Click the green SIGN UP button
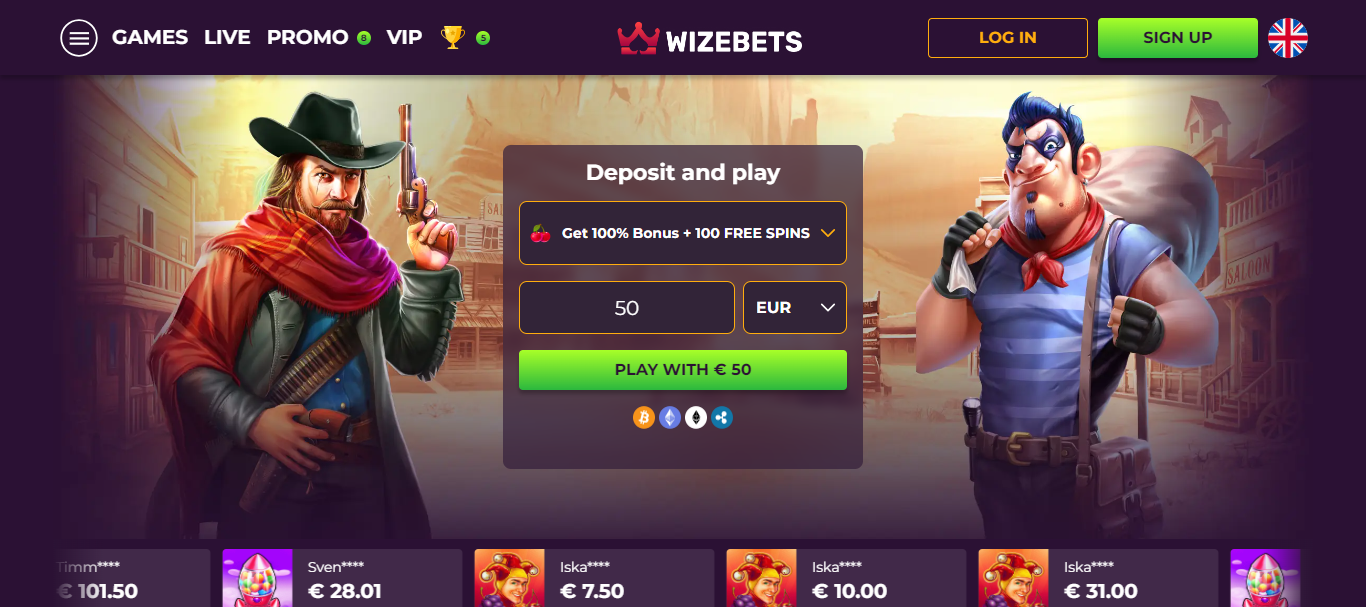The height and width of the screenshot is (607, 1366). pyautogui.click(x=1178, y=38)
